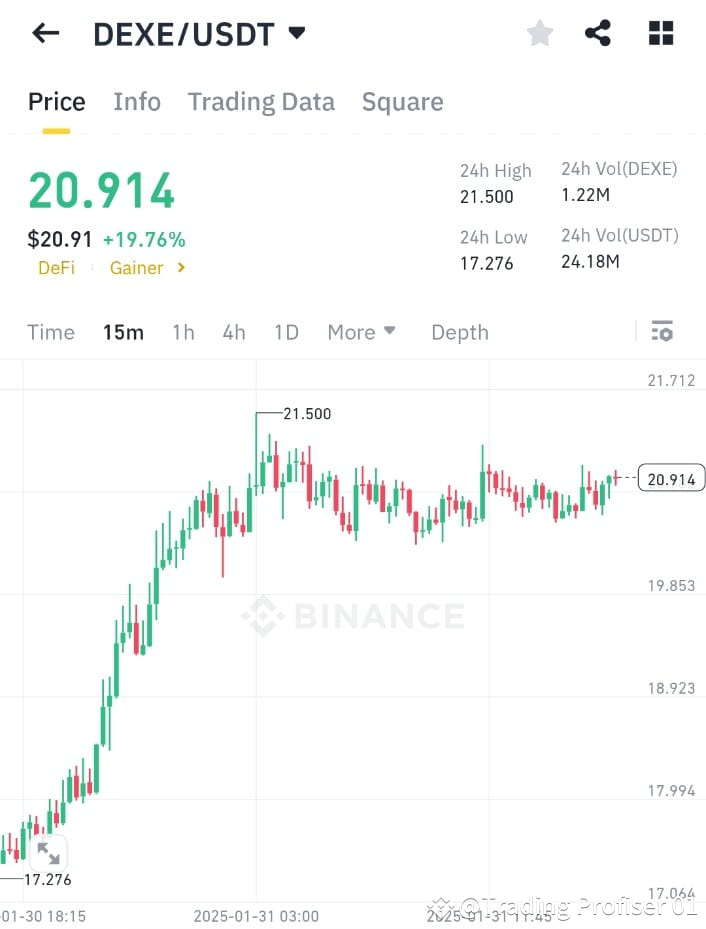Open the share options icon
This screenshot has height=929, width=706.
point(598,32)
